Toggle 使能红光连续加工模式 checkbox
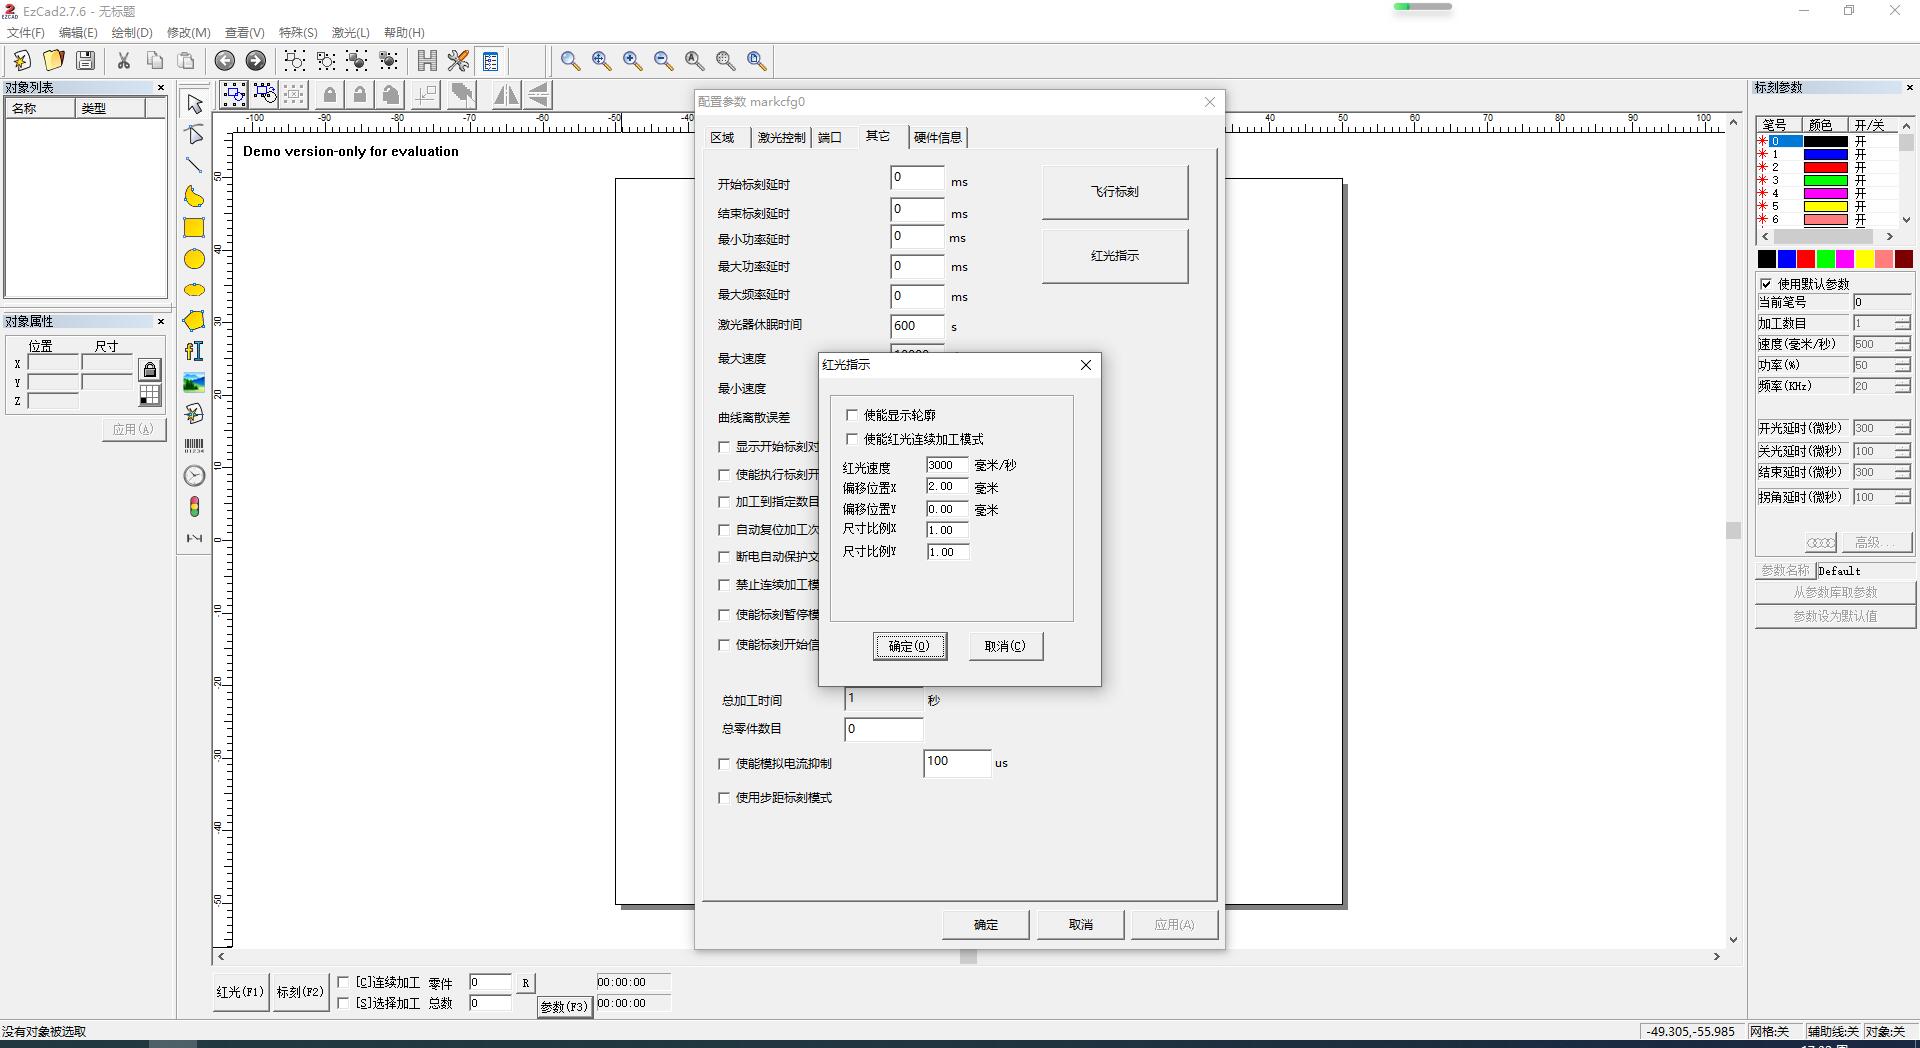The image size is (1920, 1048). tap(852, 439)
